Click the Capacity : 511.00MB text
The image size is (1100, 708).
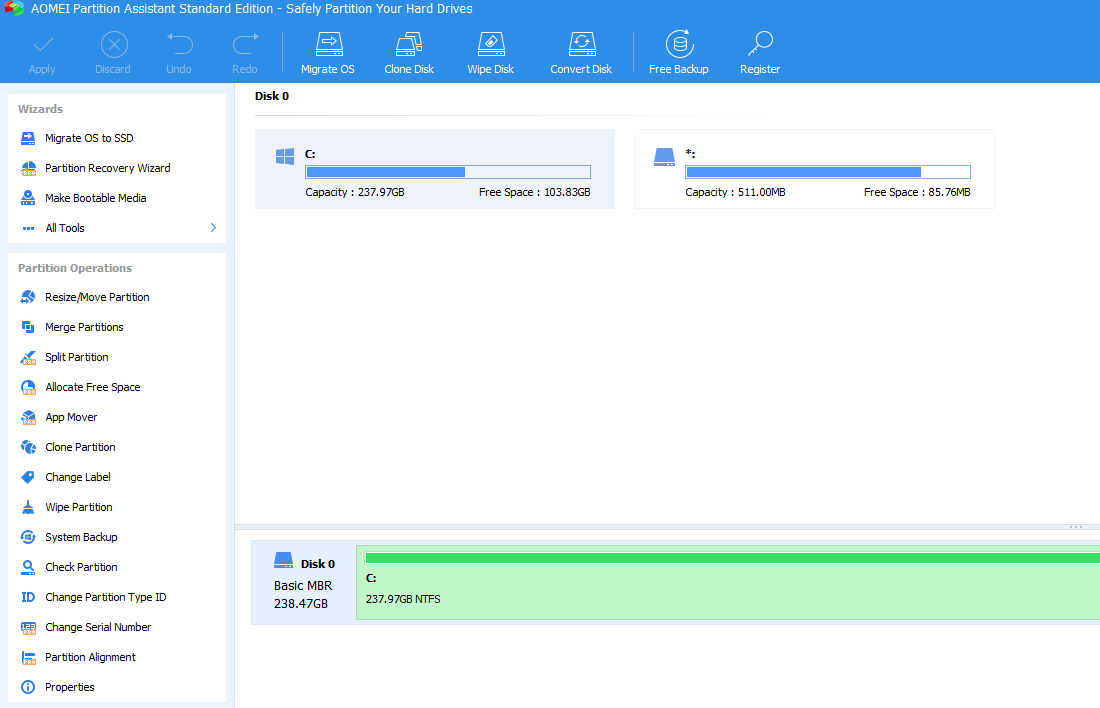tap(735, 192)
